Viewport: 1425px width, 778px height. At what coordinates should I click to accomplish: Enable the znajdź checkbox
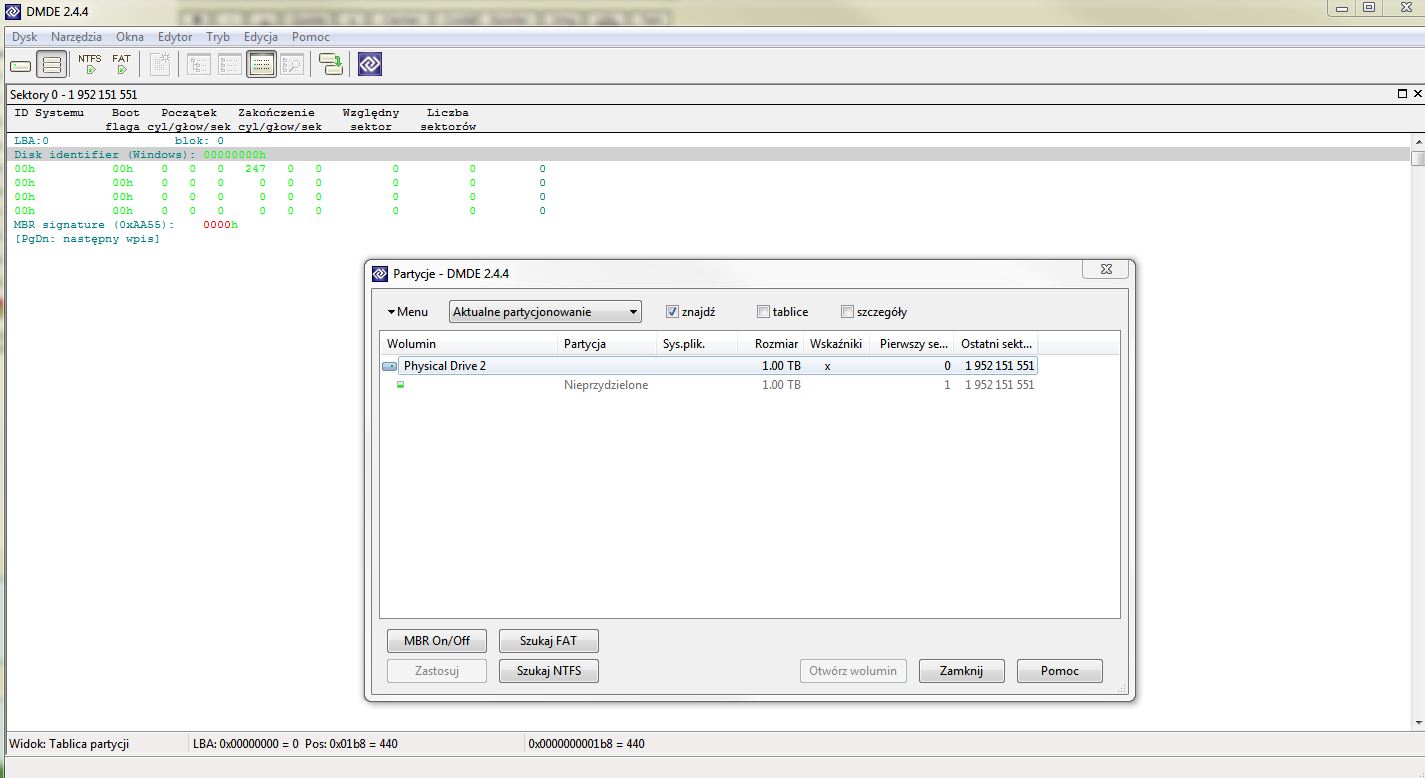pyautogui.click(x=673, y=311)
